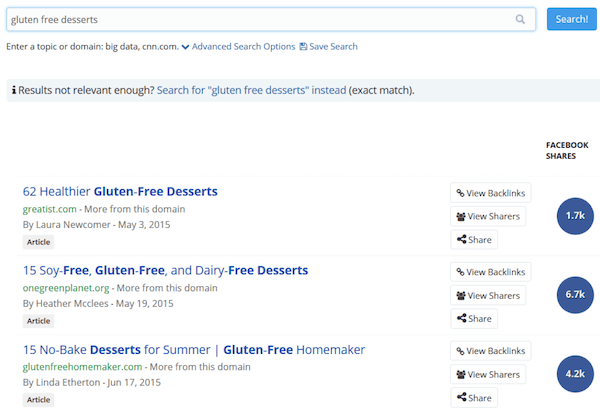Click the 6.7k Facebook shares badge
Screen dimensions: 600x410
click(574, 295)
